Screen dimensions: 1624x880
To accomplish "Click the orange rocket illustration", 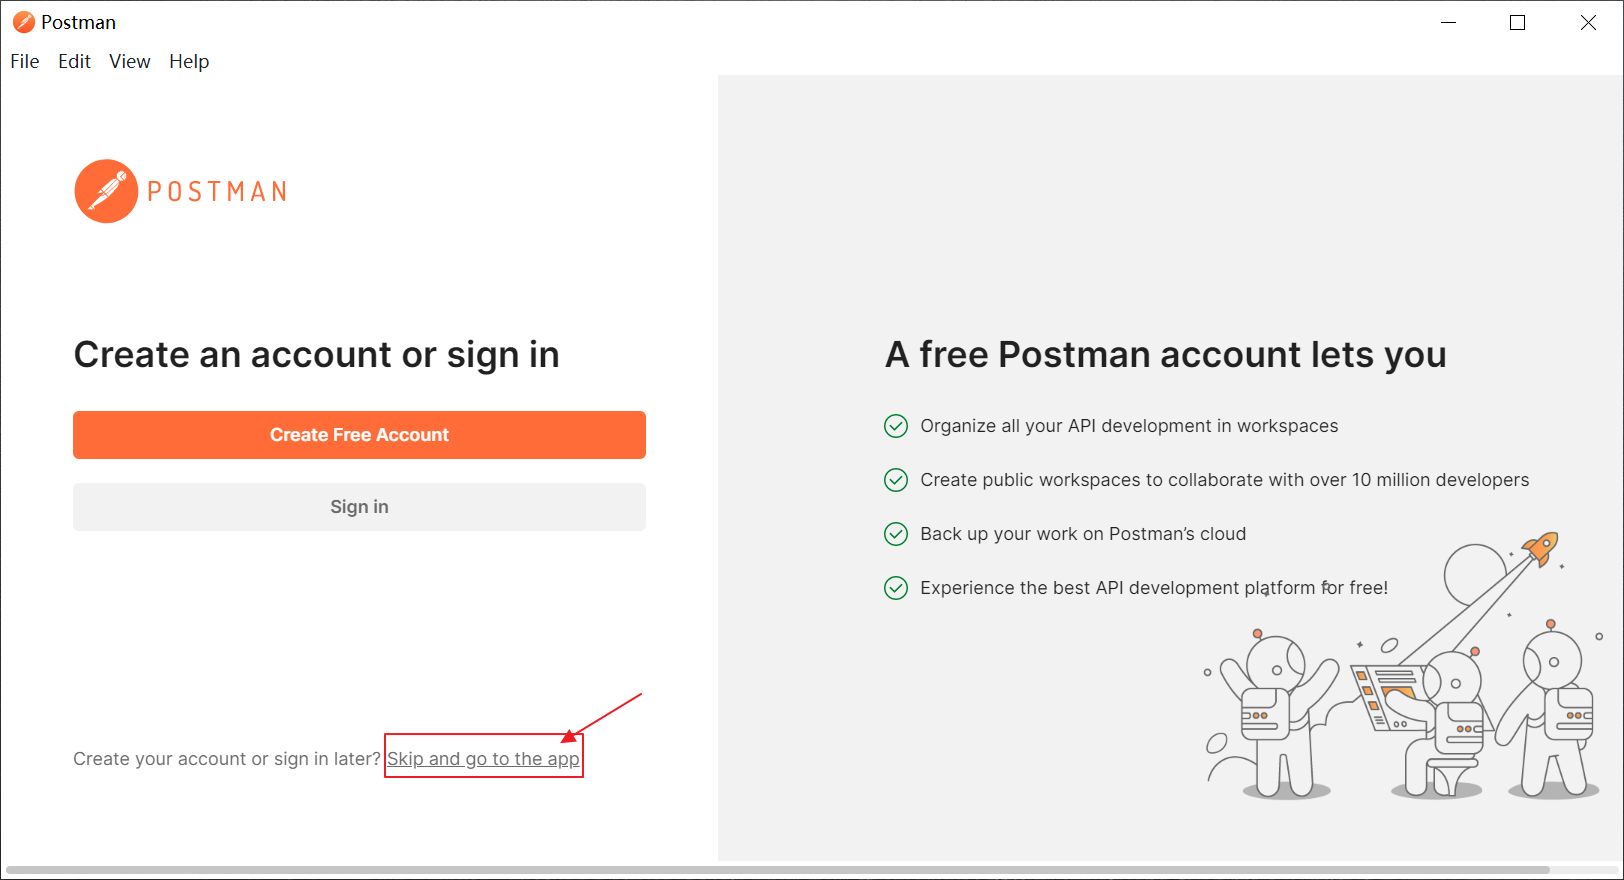I will tap(1541, 547).
